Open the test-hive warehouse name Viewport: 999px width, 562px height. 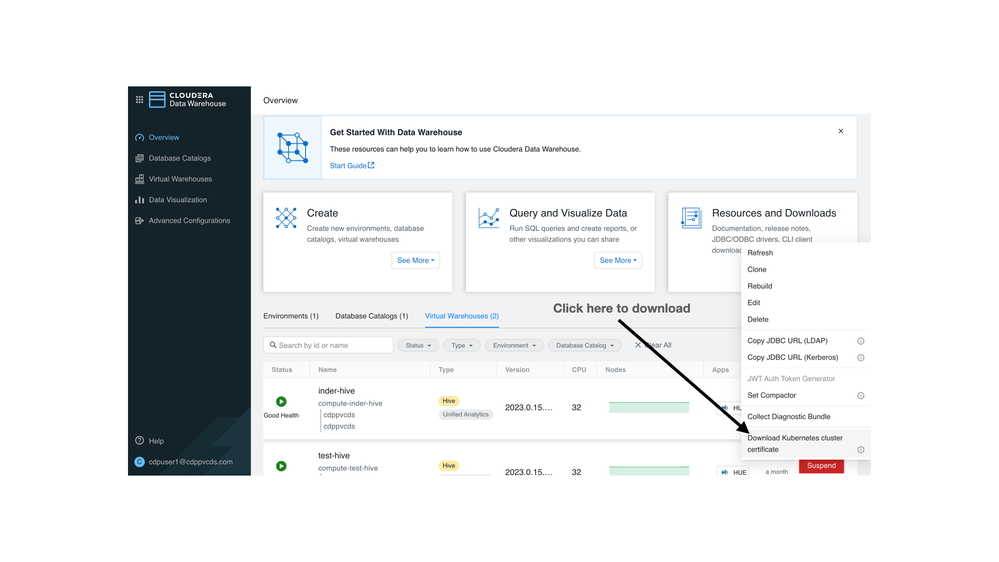click(x=334, y=456)
